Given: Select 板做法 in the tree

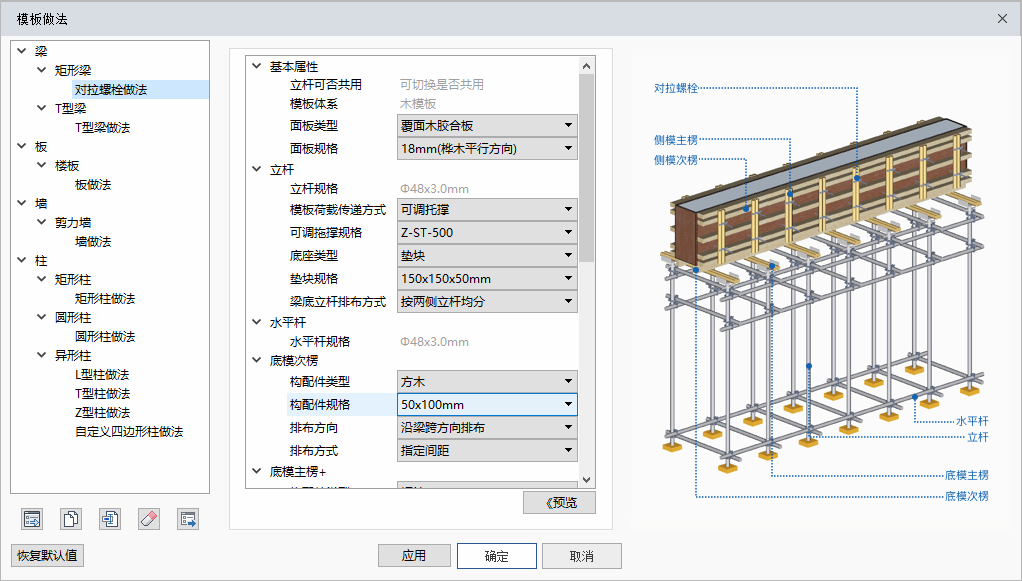Looking at the screenshot, I should [x=93, y=185].
